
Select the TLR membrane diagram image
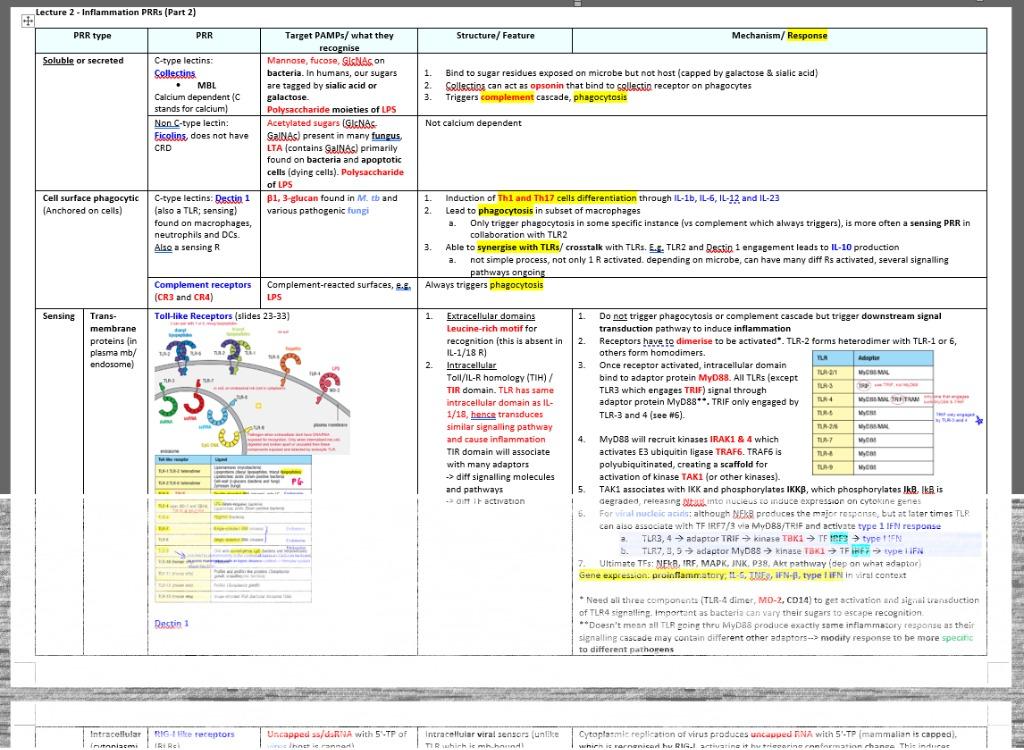coord(252,388)
